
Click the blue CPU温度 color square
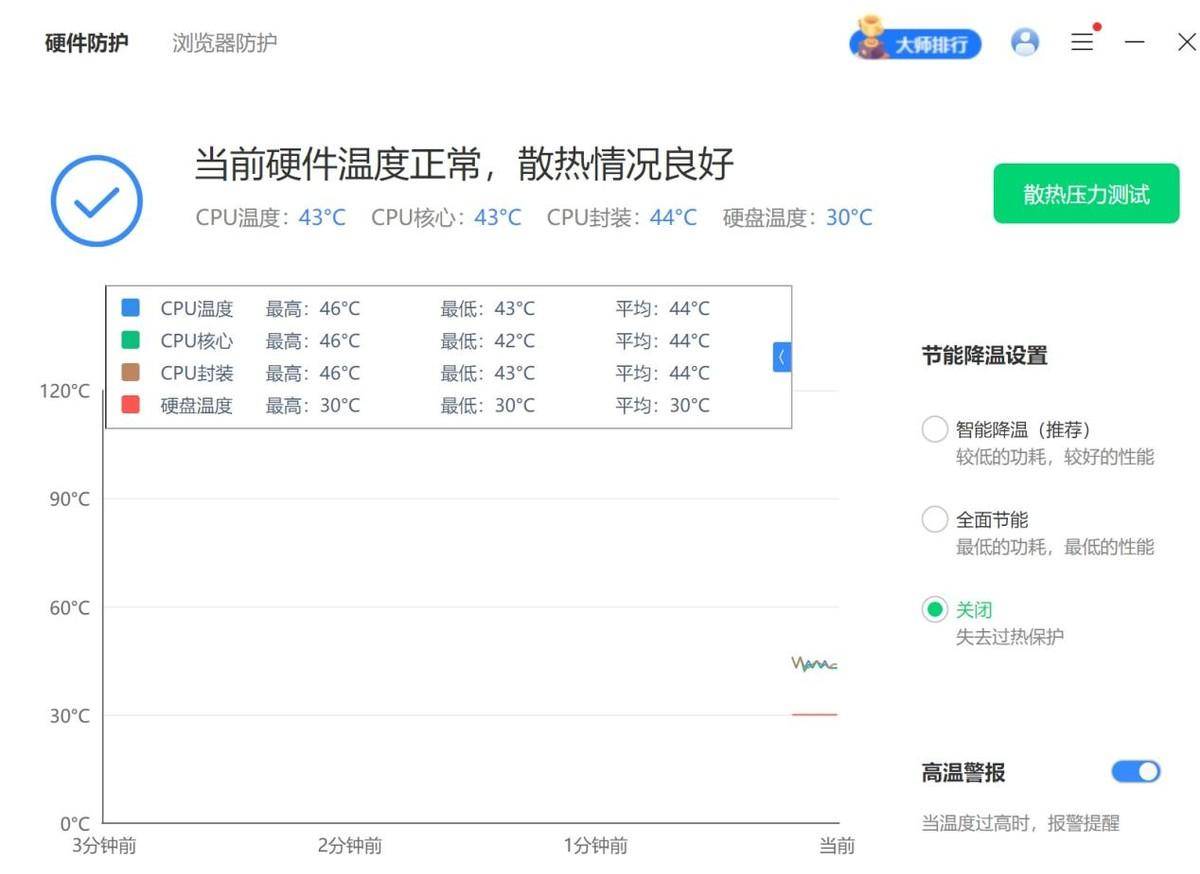click(x=131, y=307)
